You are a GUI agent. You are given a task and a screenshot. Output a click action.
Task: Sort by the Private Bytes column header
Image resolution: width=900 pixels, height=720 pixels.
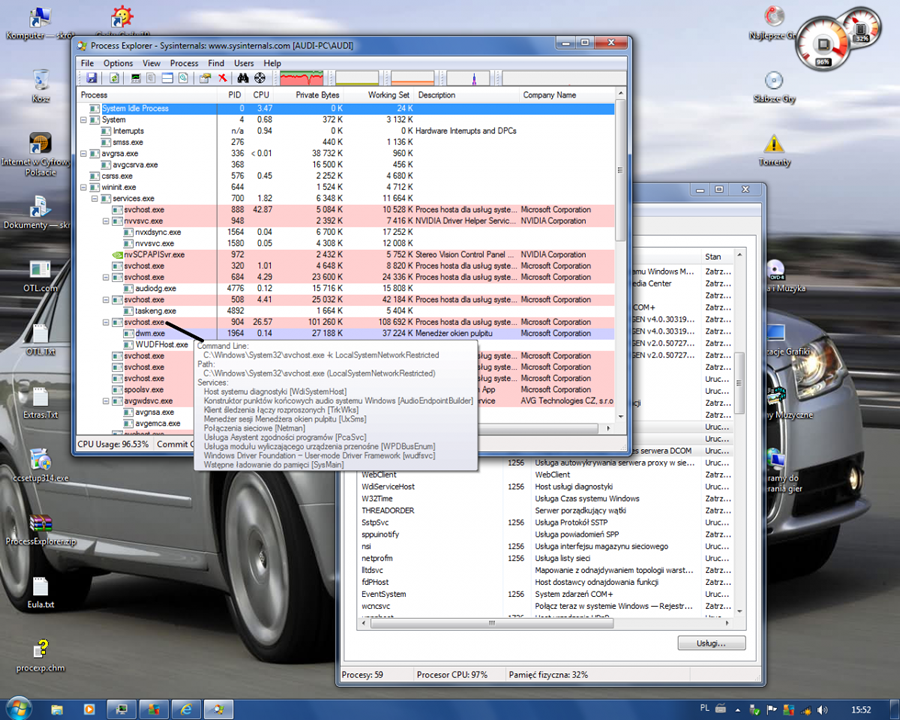[x=309, y=95]
